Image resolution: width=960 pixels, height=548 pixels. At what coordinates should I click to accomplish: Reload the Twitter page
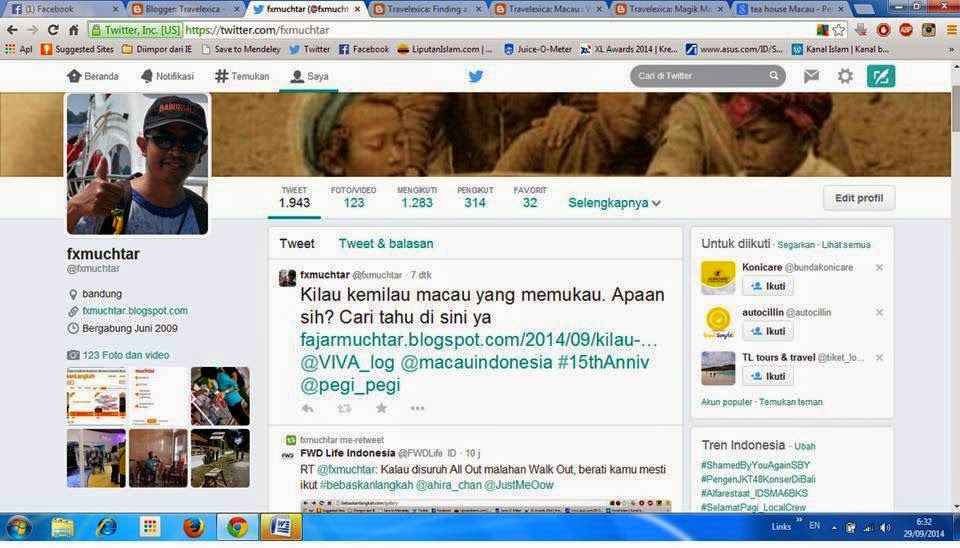[53, 29]
